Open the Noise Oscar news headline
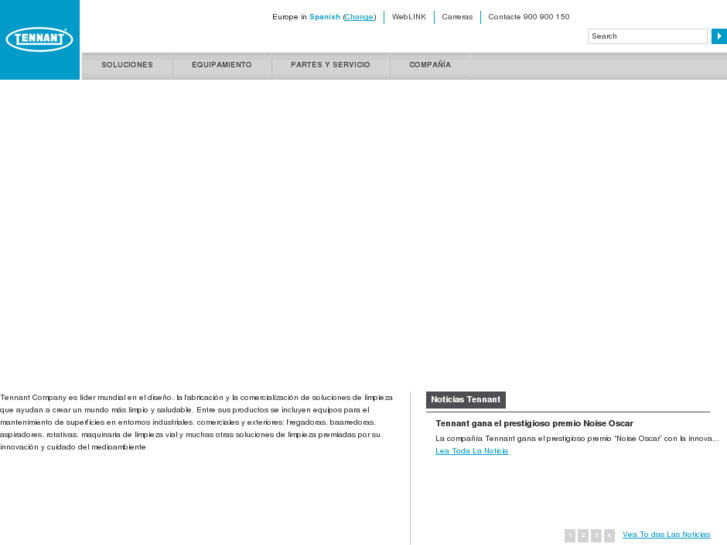 [x=534, y=423]
